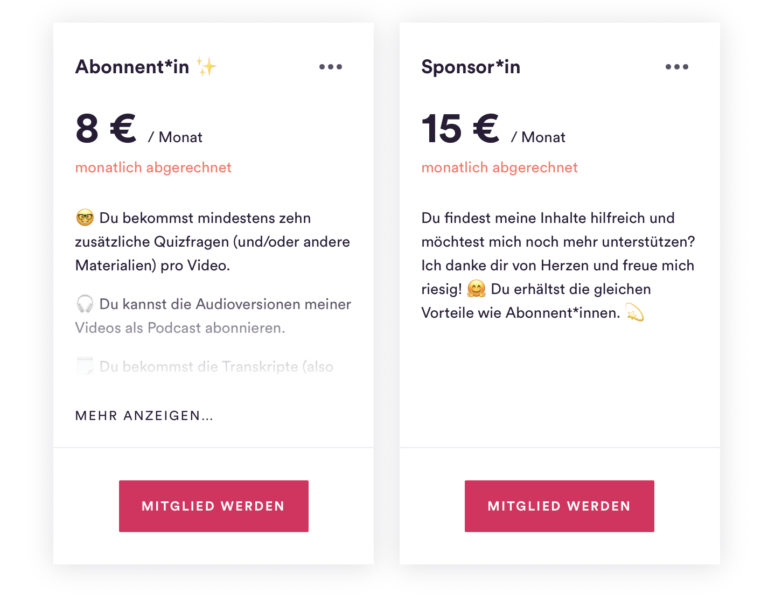This screenshot has width=768, height=601.
Task: Click the 8 € per Monat price
Action: click(139, 129)
